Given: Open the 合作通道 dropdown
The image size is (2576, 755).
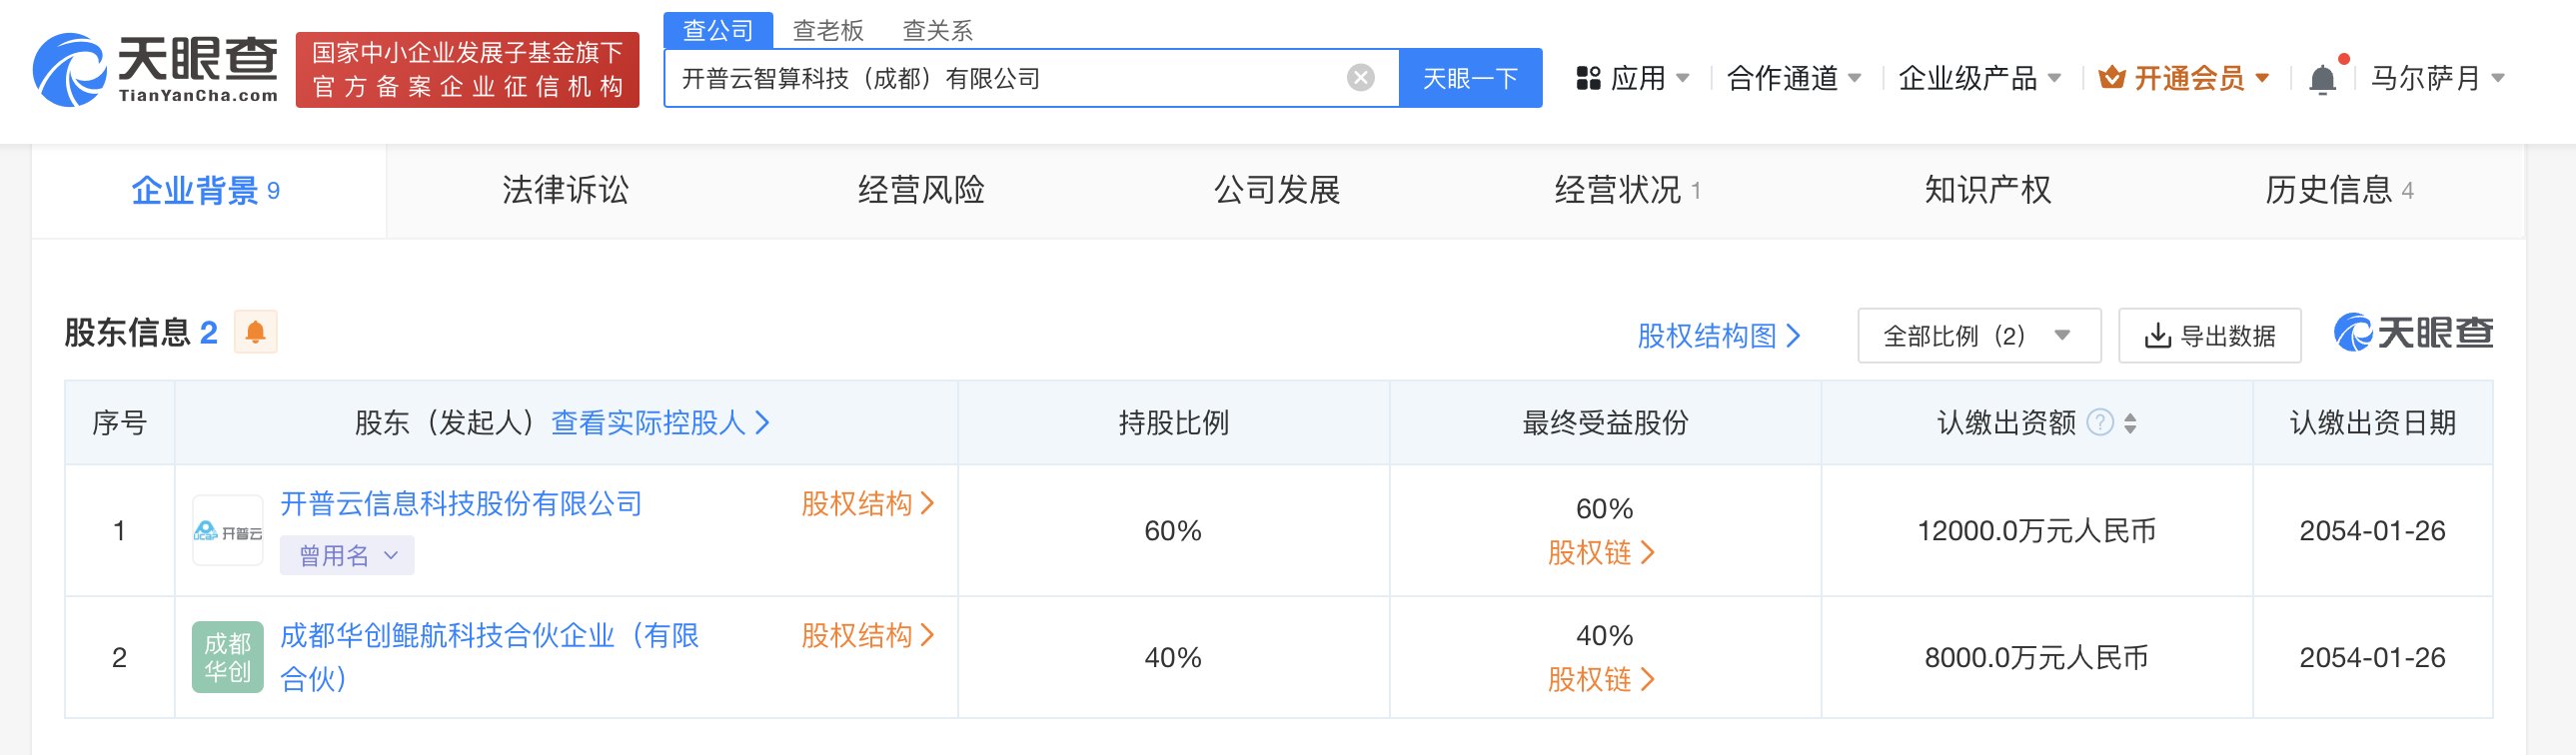Looking at the screenshot, I should (1794, 78).
